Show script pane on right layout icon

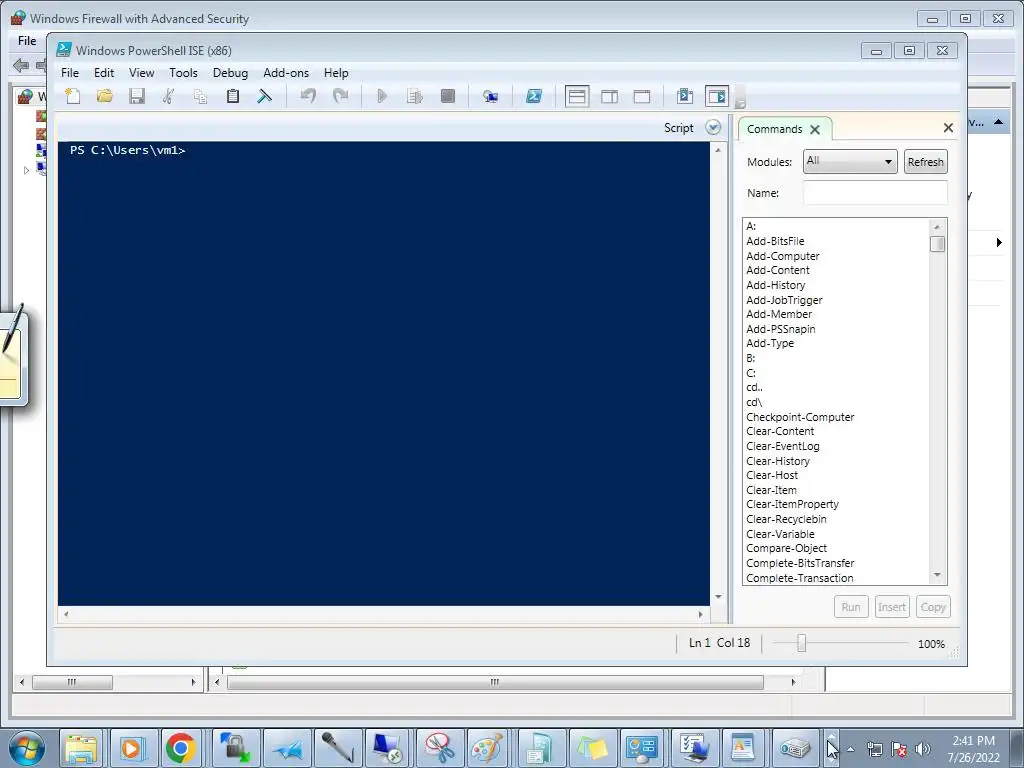pyautogui.click(x=609, y=97)
